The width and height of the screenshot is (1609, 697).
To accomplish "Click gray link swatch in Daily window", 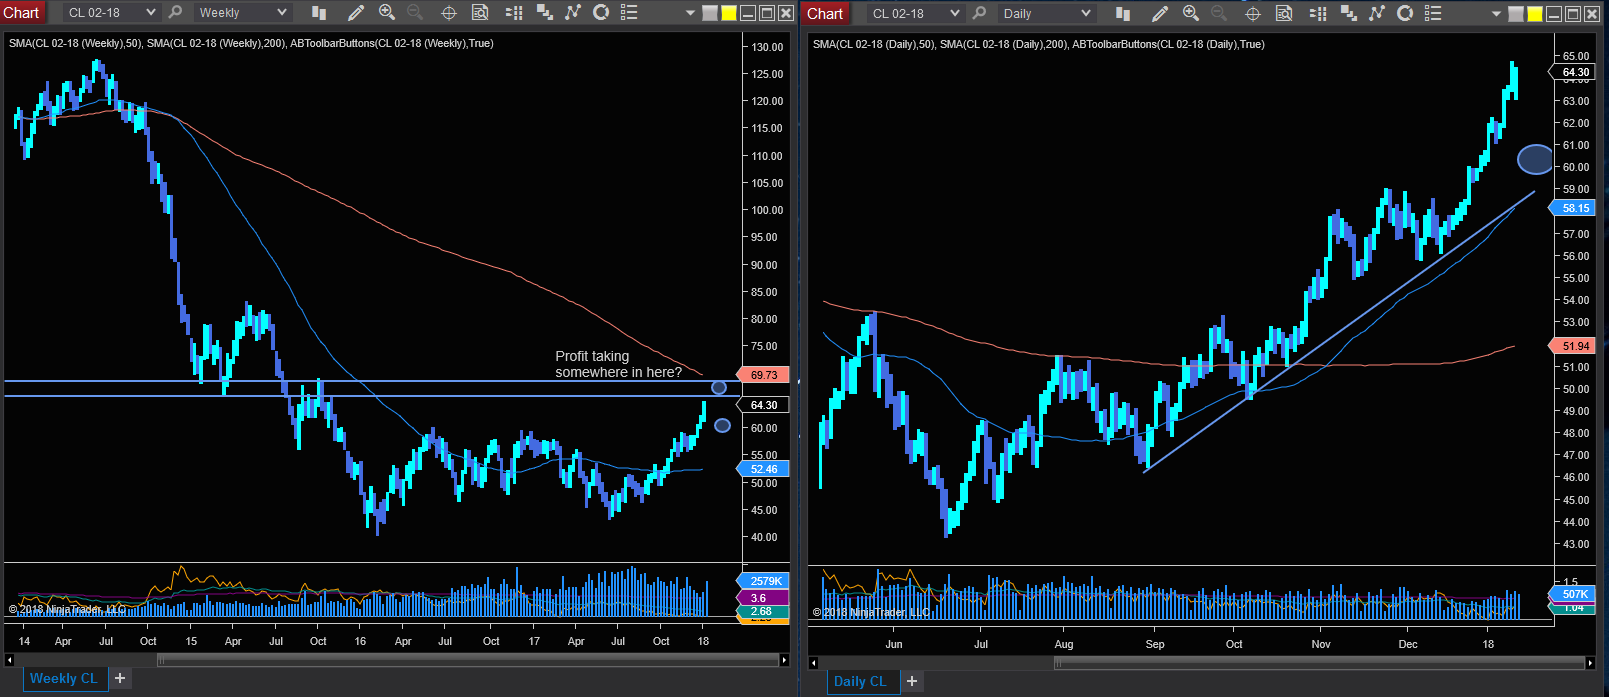I will [x=1516, y=13].
